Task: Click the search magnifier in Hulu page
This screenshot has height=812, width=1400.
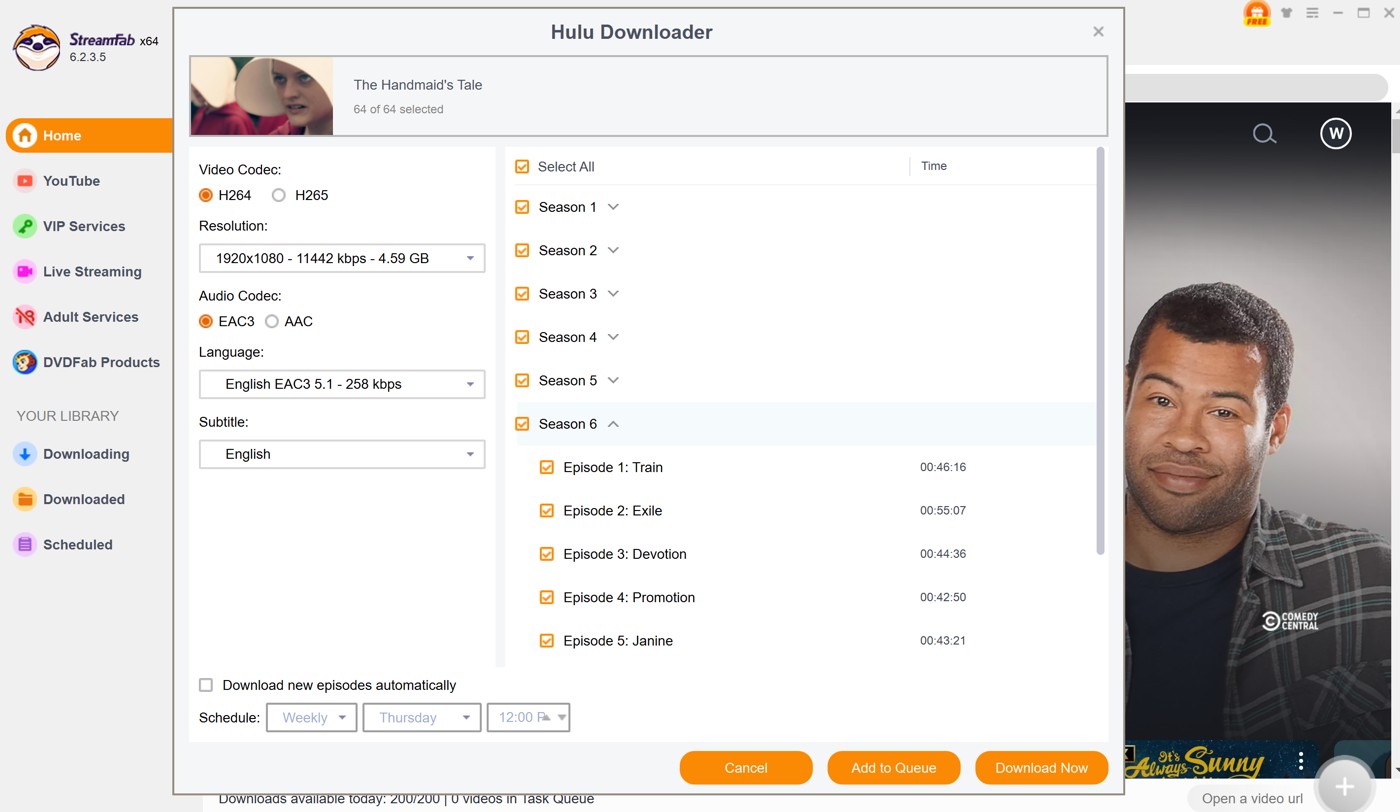Action: pyautogui.click(x=1264, y=134)
